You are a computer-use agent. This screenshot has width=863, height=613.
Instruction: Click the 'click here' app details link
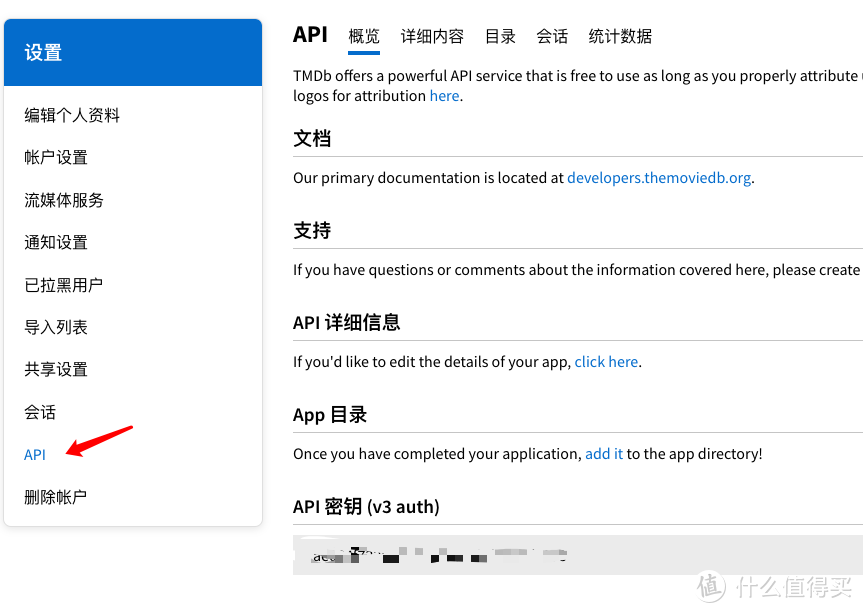point(606,362)
